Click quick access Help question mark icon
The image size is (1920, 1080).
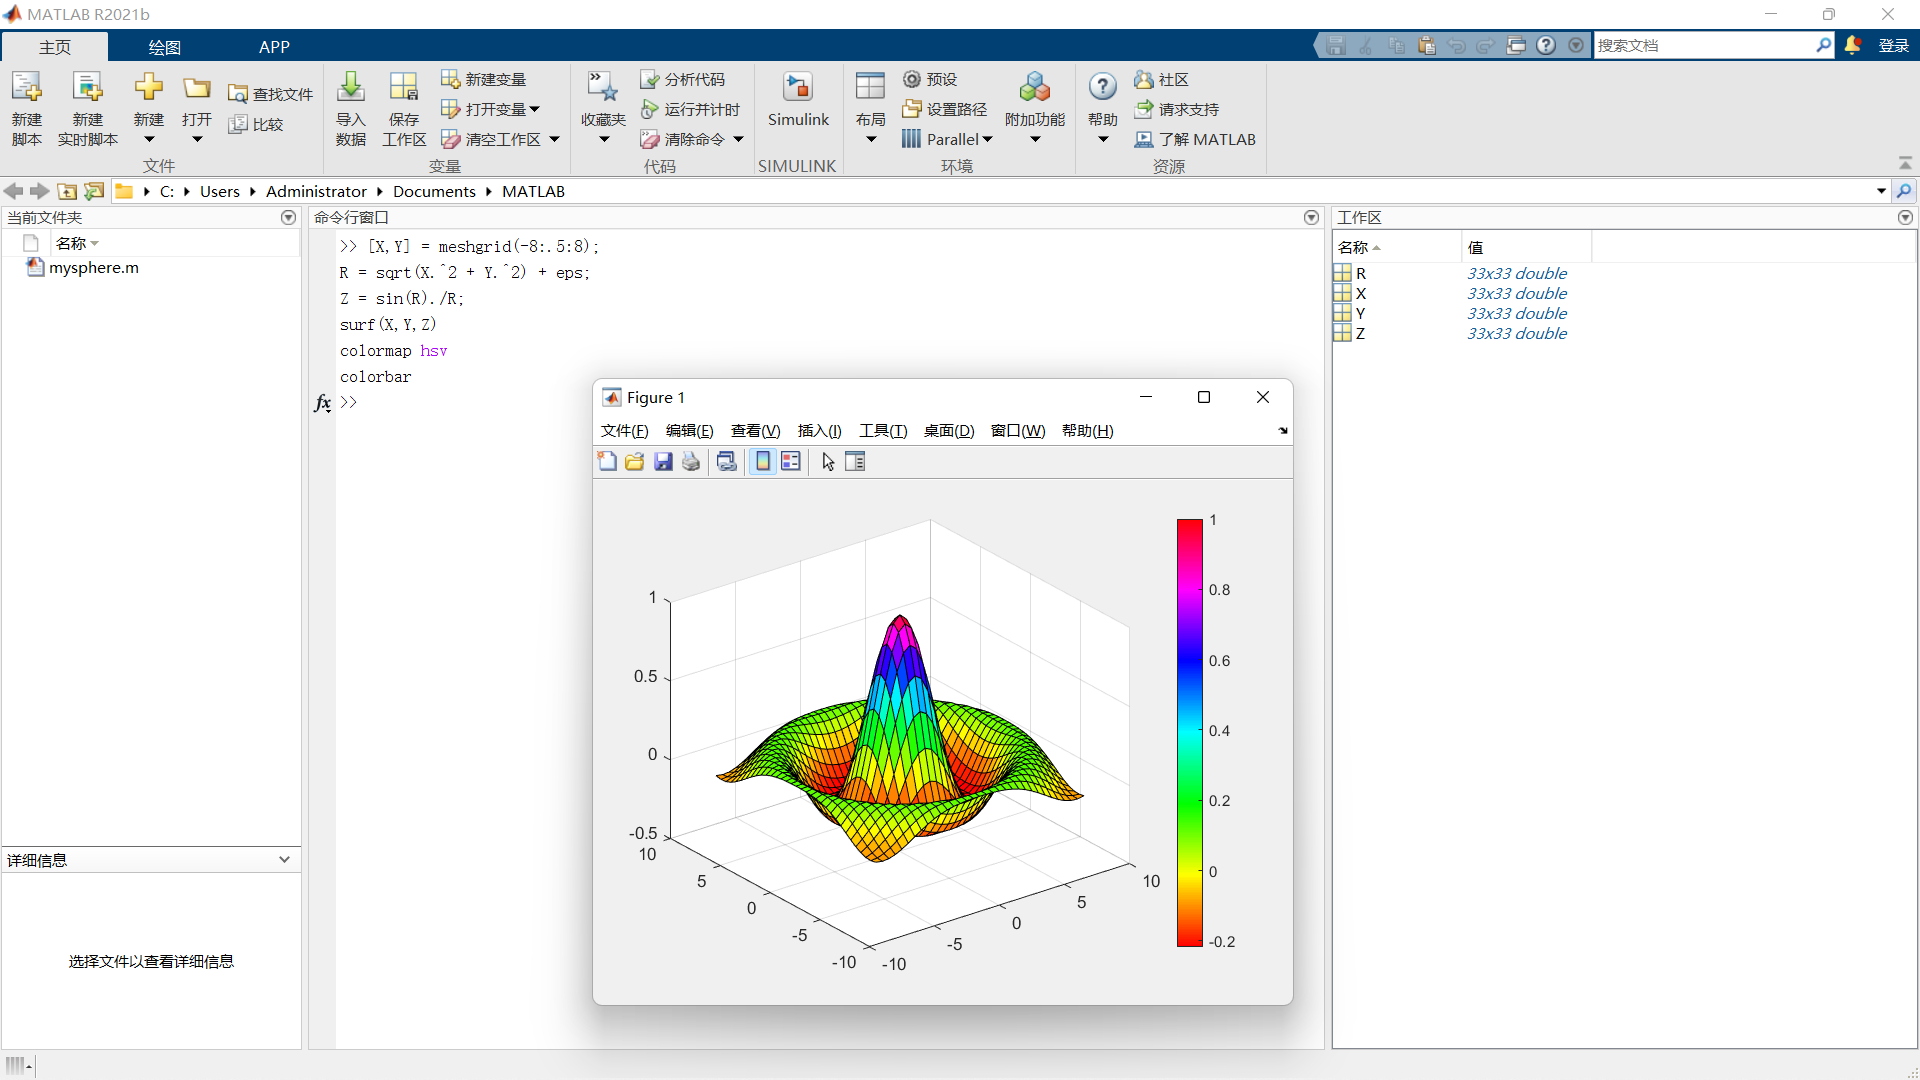[x=1546, y=45]
